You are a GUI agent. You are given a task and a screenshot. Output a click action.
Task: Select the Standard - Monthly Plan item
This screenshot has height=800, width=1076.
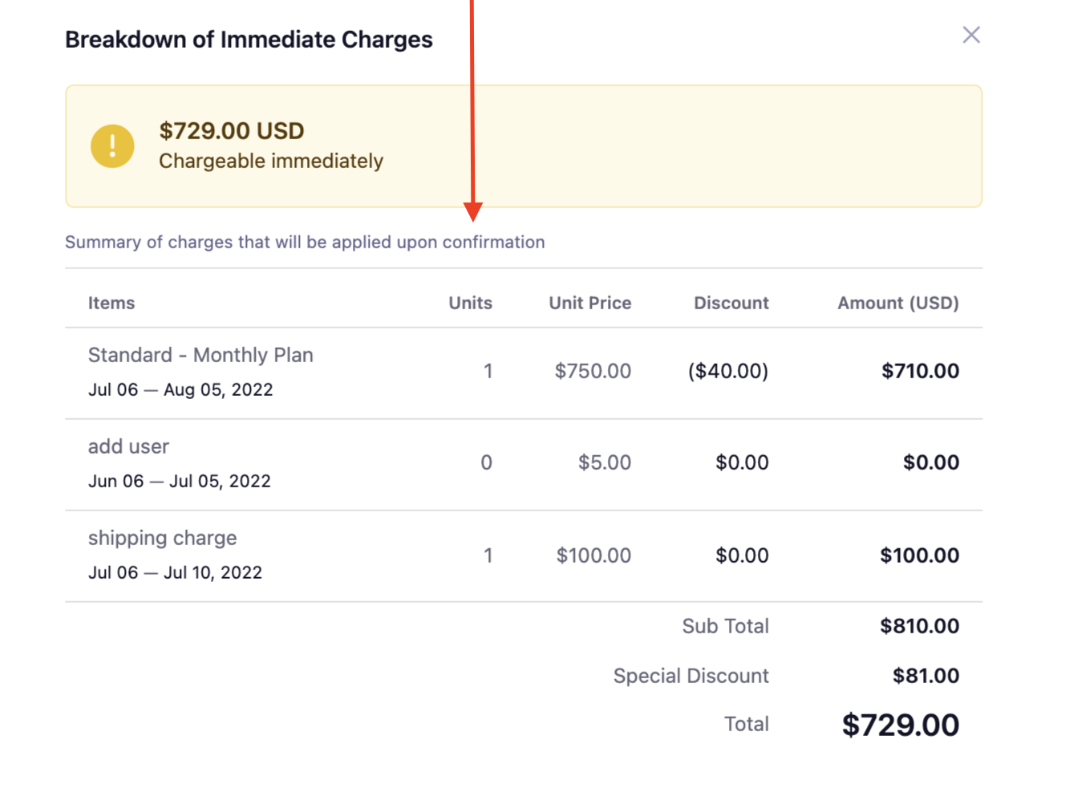point(200,355)
